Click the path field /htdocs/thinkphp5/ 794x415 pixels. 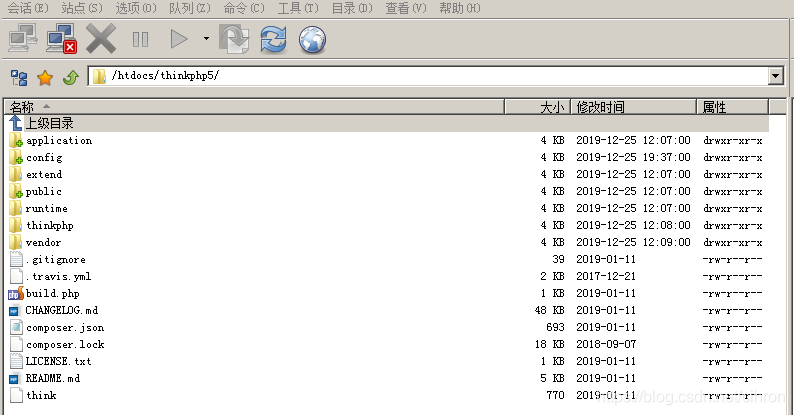coord(435,76)
